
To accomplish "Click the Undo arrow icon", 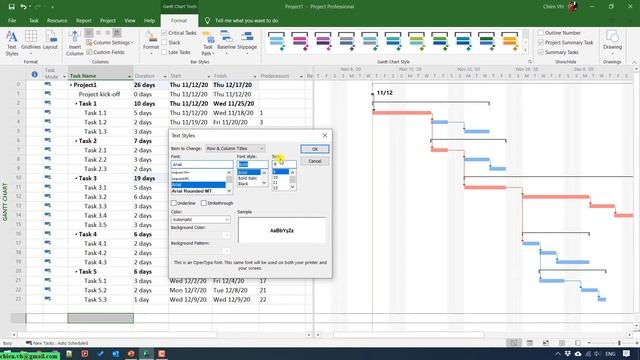I will pyautogui.click(x=23, y=7).
